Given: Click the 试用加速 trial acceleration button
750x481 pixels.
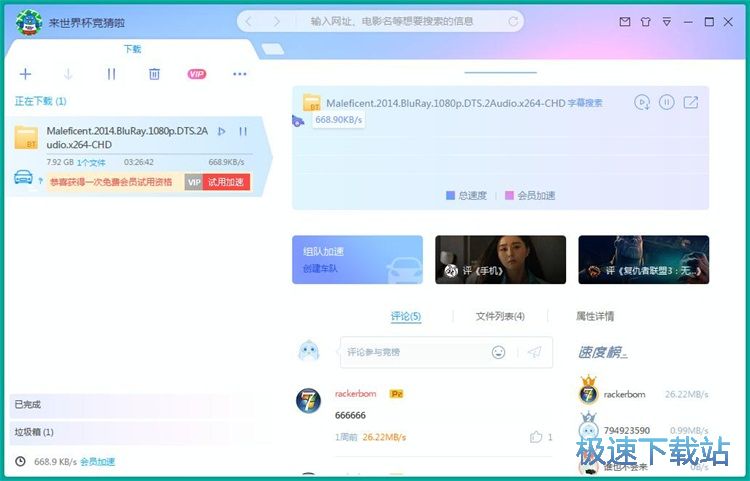Looking at the screenshot, I should click(x=227, y=182).
